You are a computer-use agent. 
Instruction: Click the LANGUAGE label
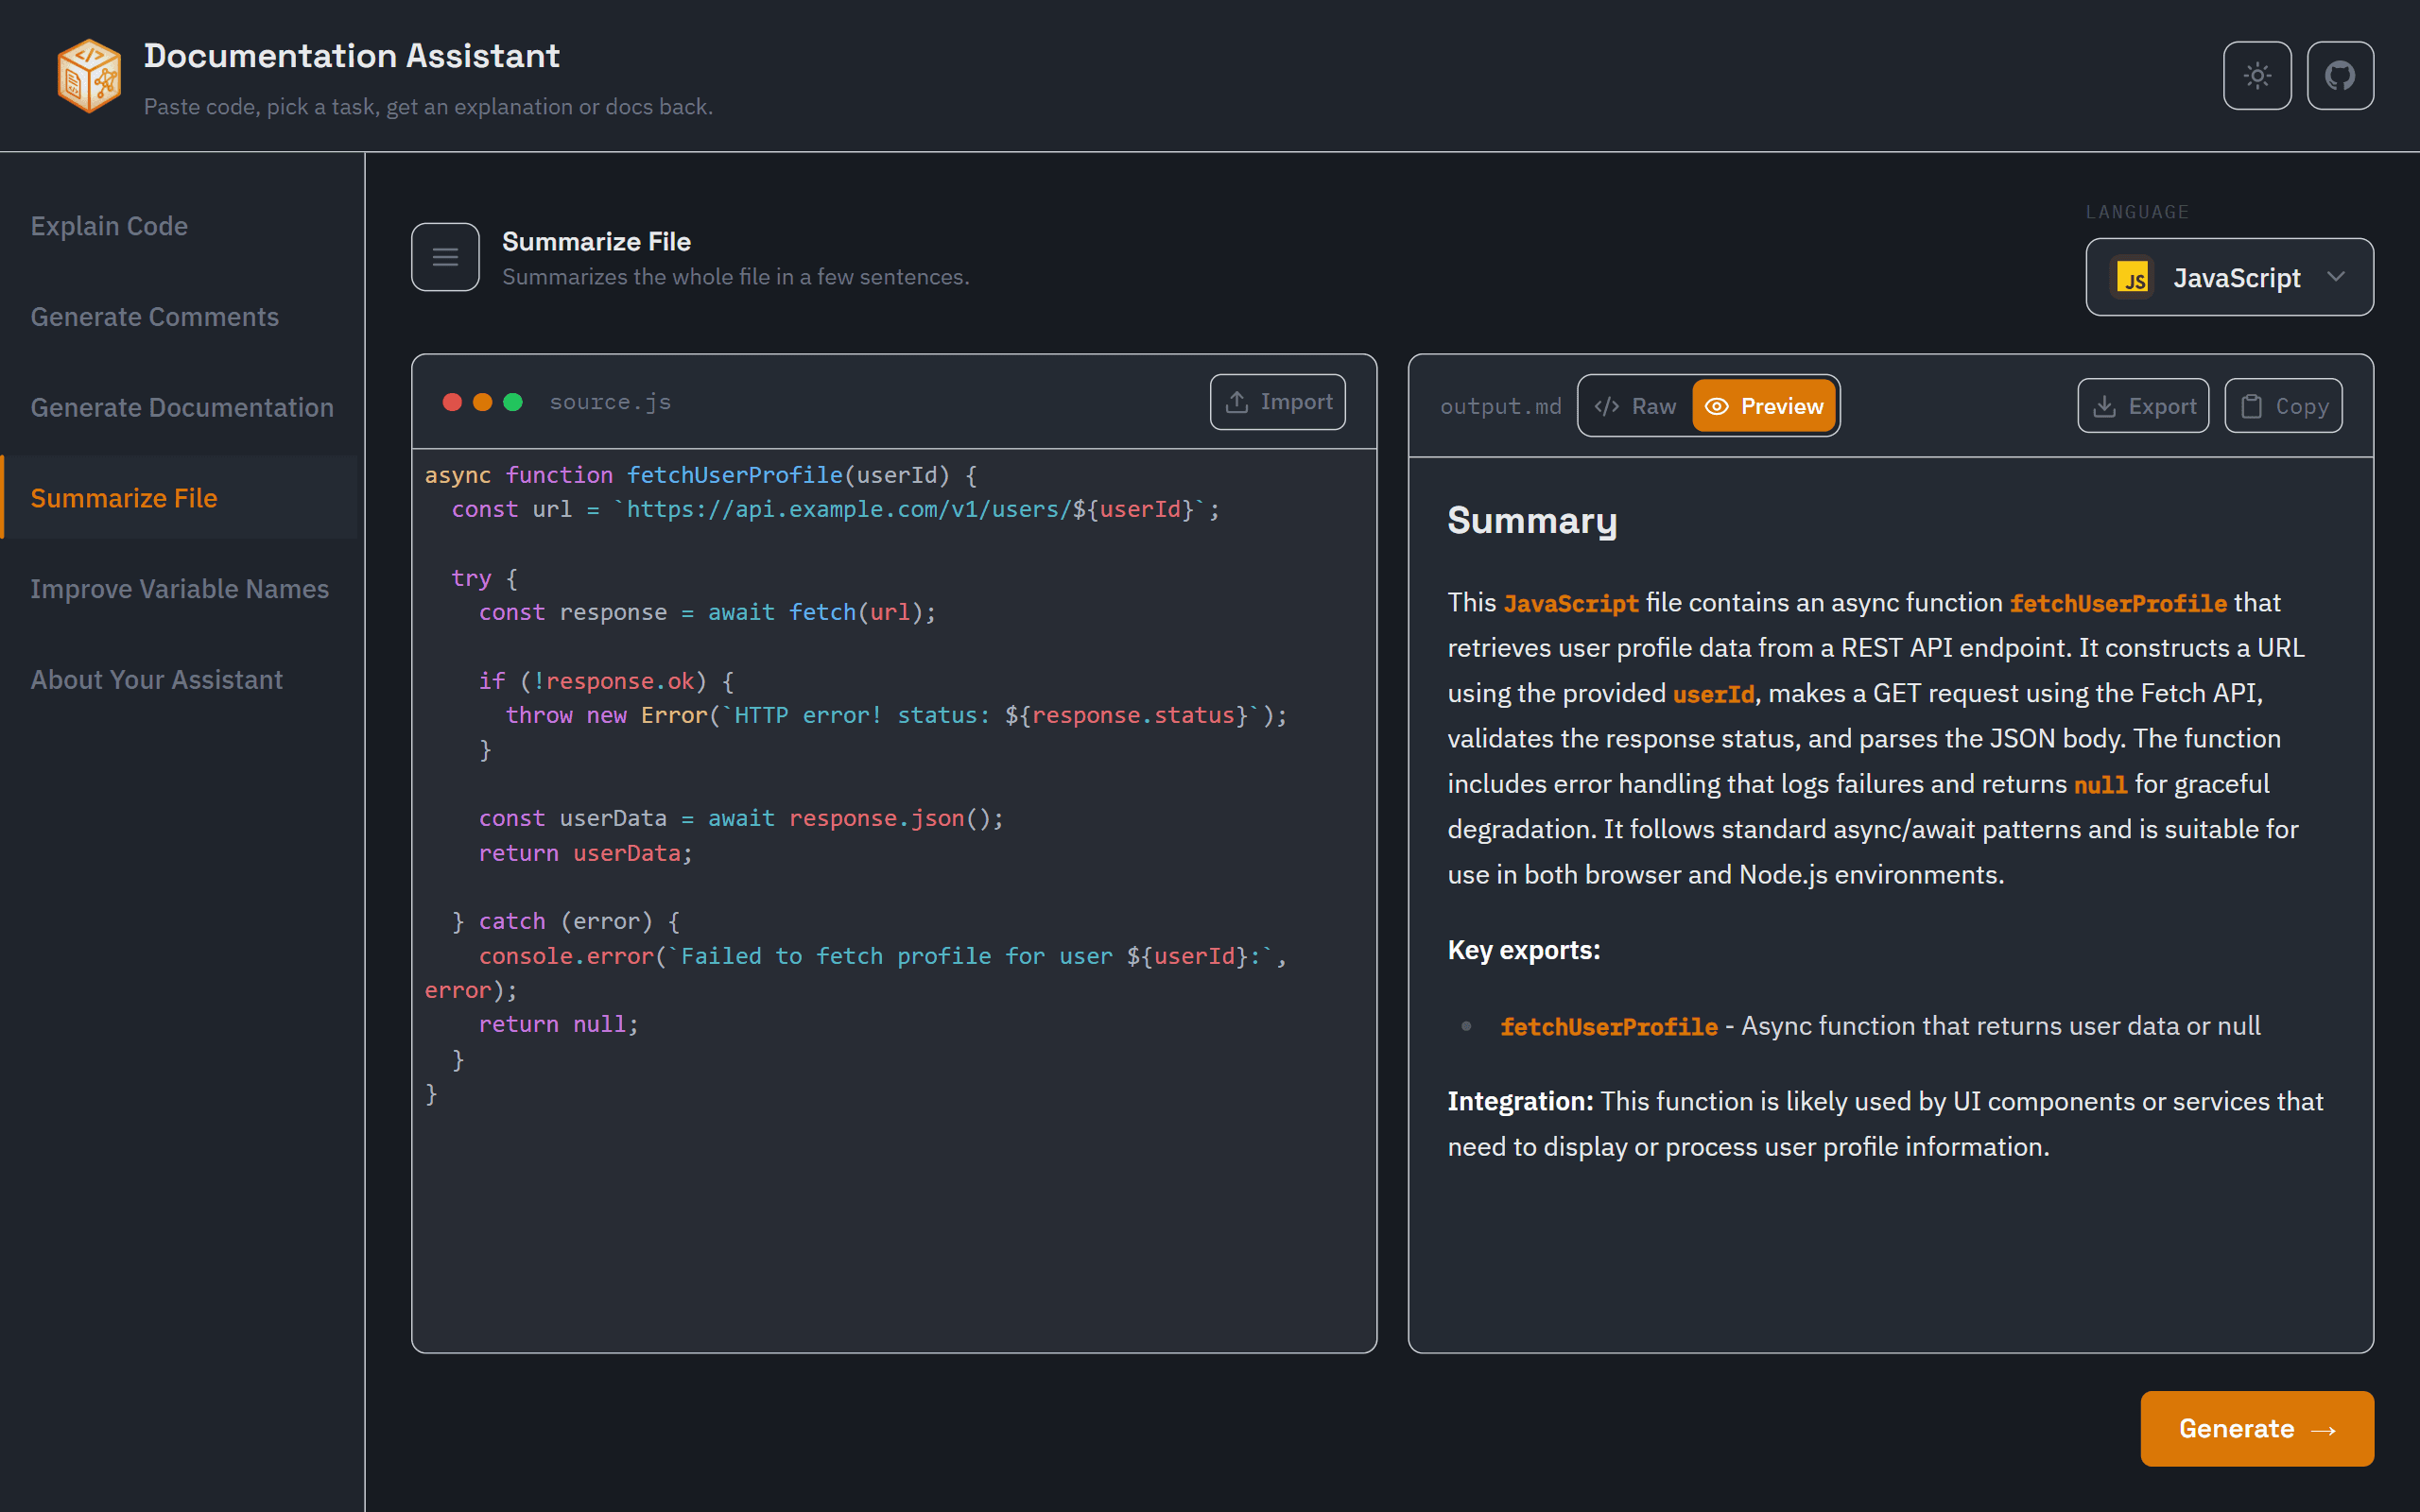click(2137, 212)
